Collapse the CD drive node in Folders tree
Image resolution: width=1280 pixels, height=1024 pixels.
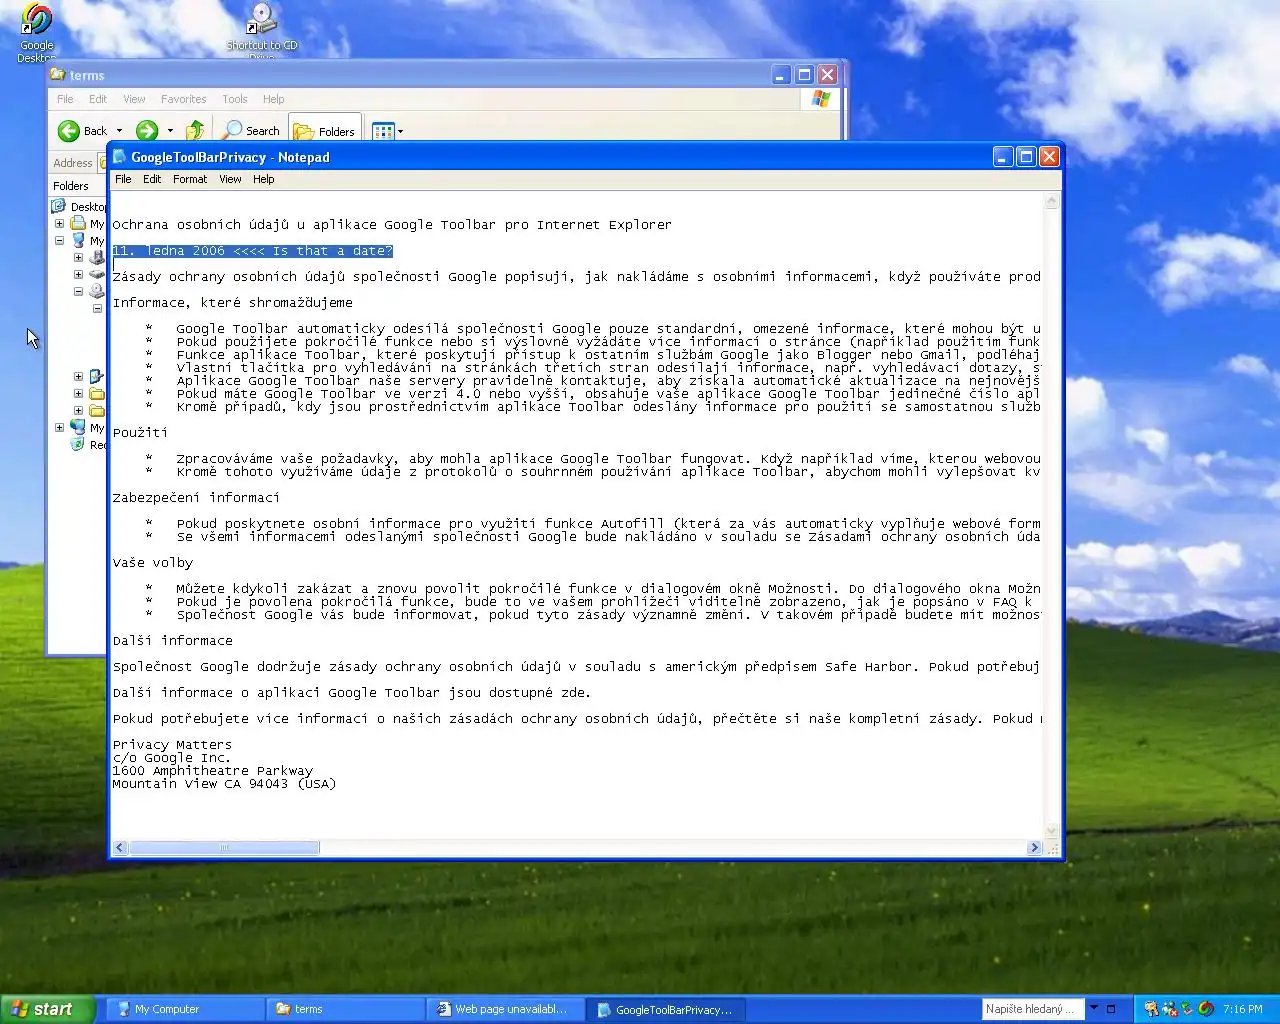point(78,291)
